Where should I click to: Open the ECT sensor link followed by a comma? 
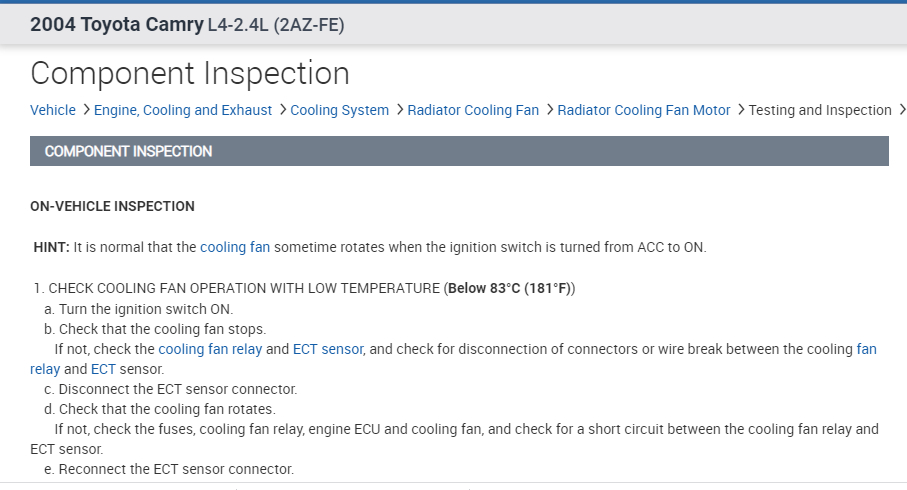[328, 349]
